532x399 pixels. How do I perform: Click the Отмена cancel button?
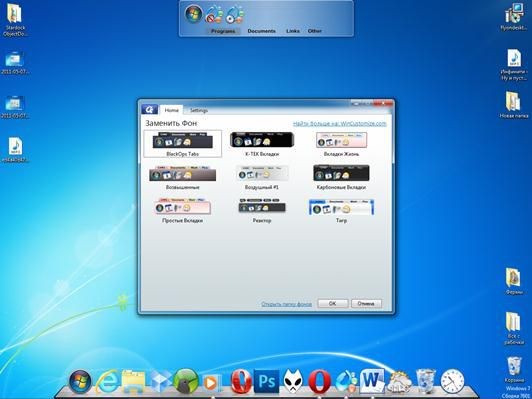366,304
